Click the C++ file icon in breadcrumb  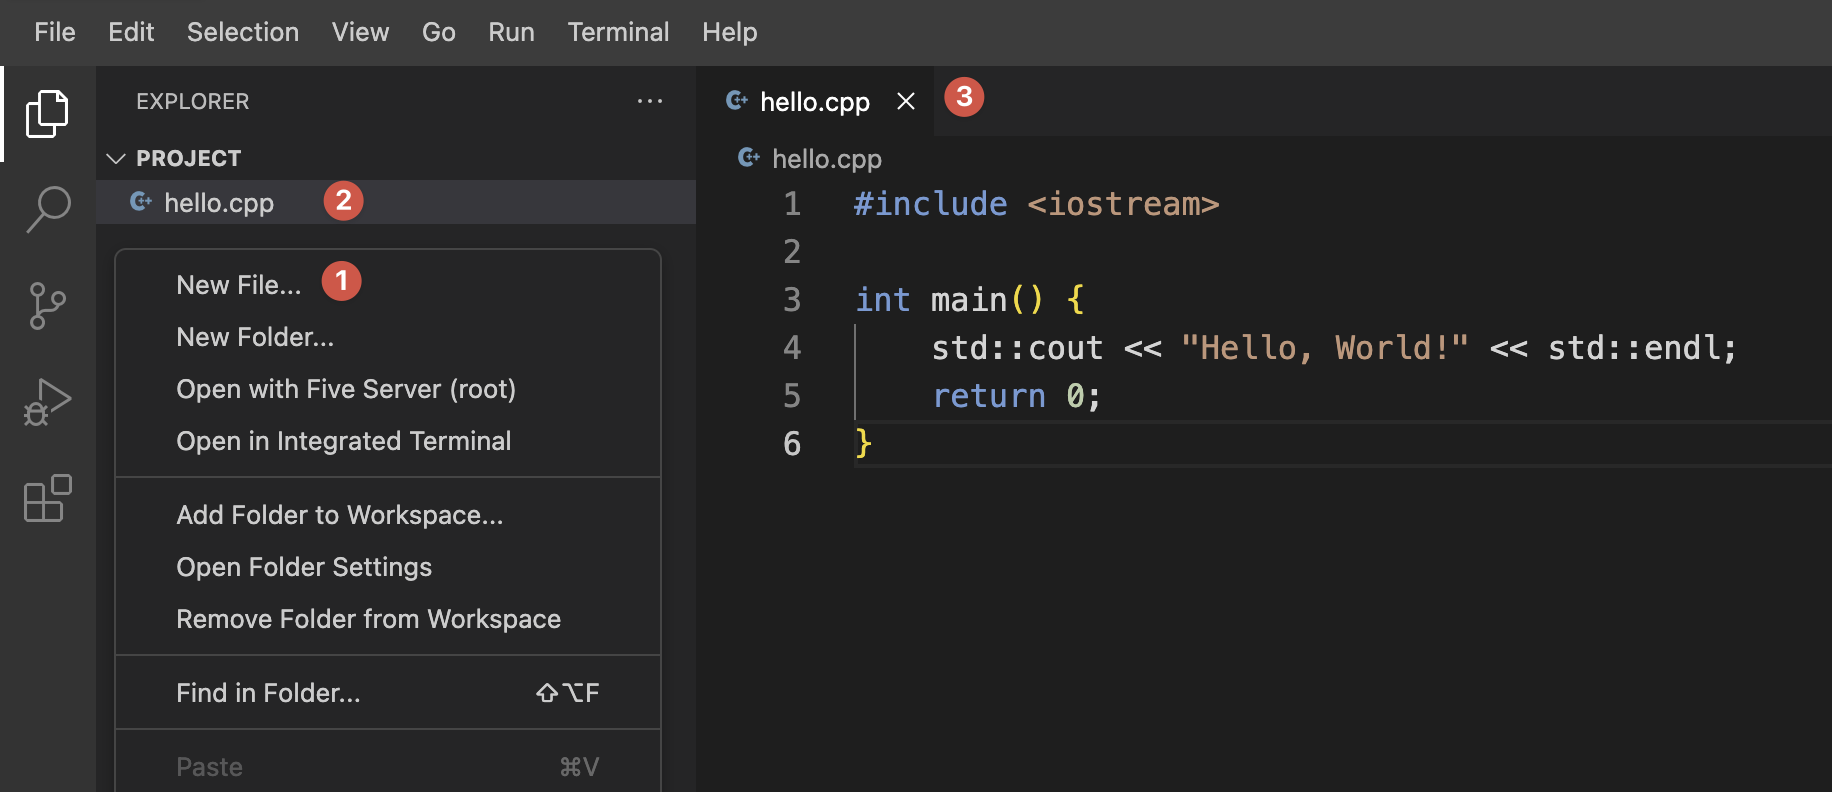tap(748, 158)
